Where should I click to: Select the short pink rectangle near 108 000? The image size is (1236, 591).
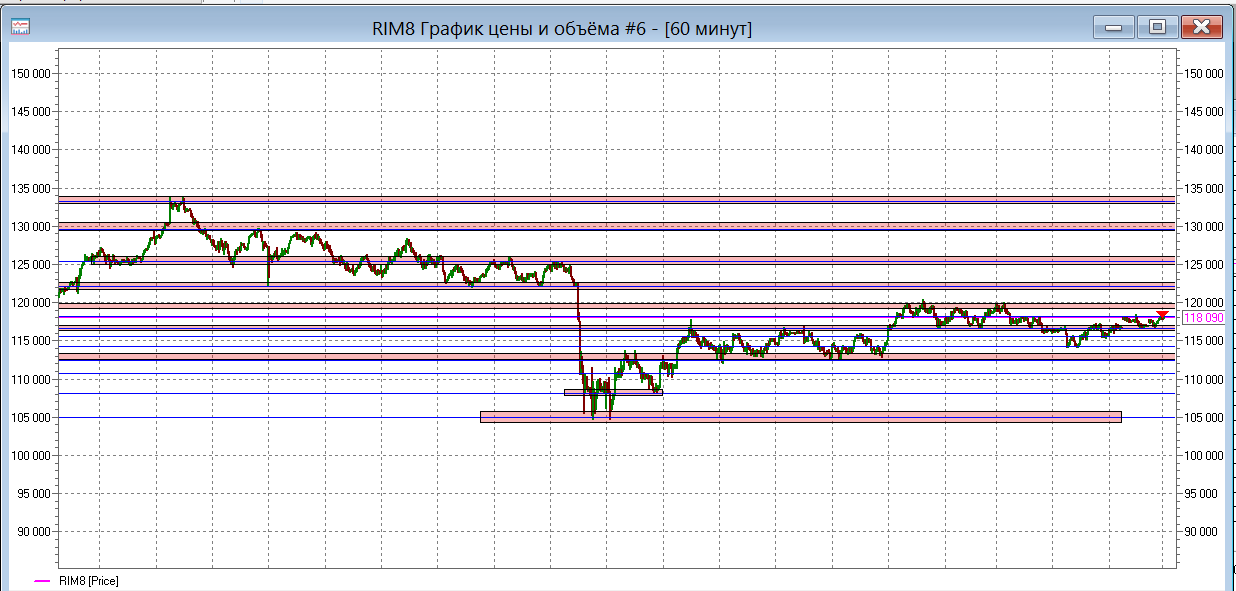(613, 392)
